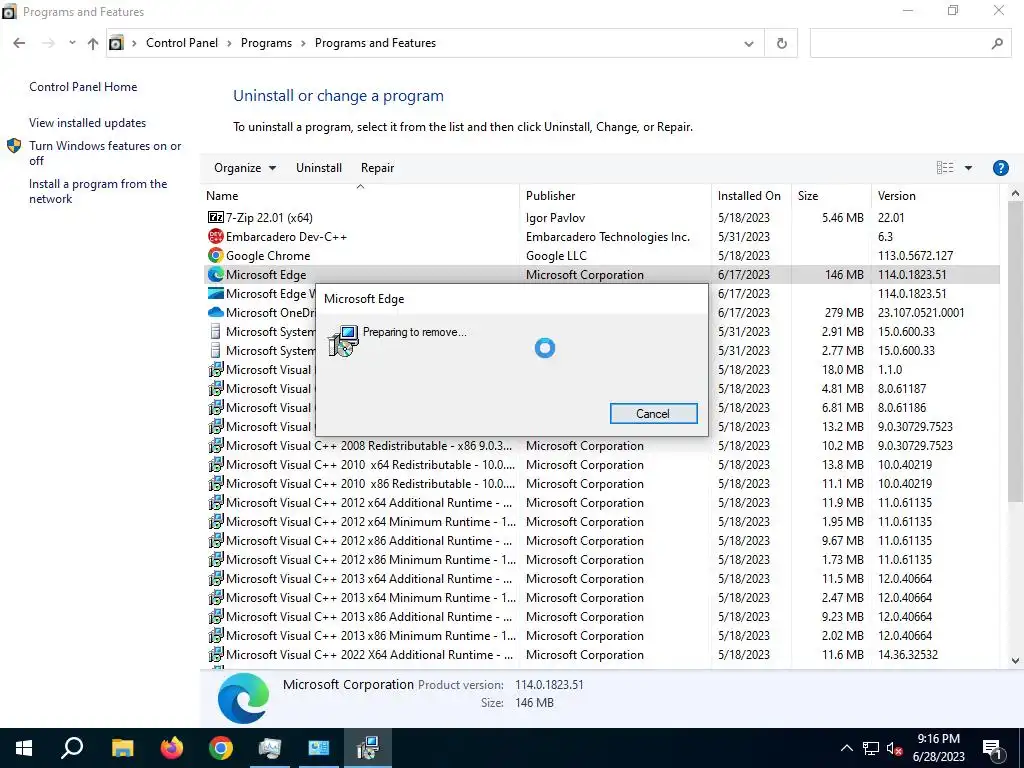Open recent locations dropdown arrow
This screenshot has width=1024, height=768.
[x=72, y=43]
